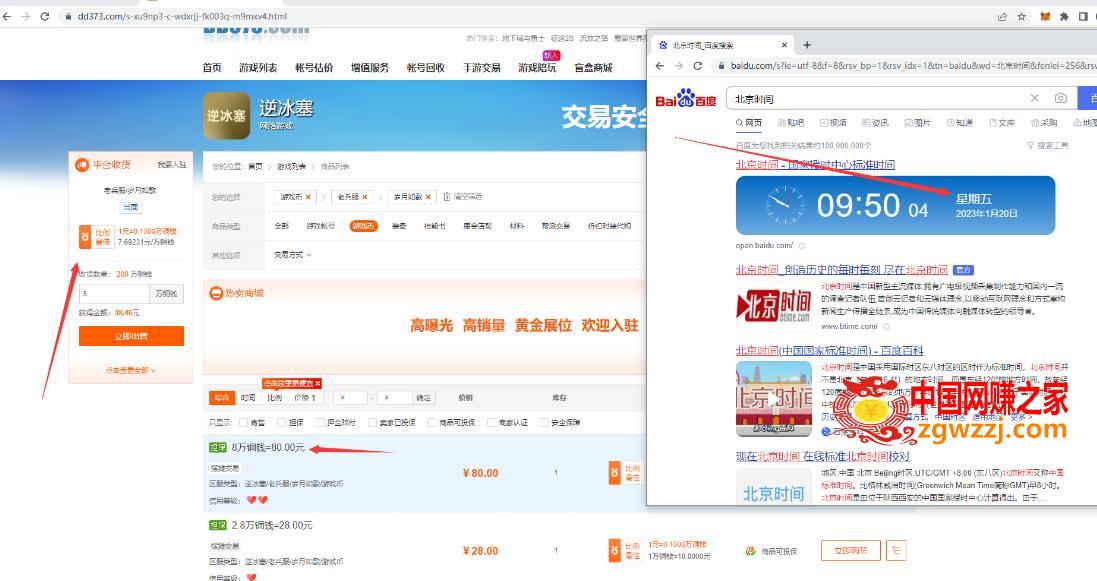Screen dimensions: 1097x581
Task: Click the add-to-cart icon beside 立即购买
Action: (x=896, y=550)
